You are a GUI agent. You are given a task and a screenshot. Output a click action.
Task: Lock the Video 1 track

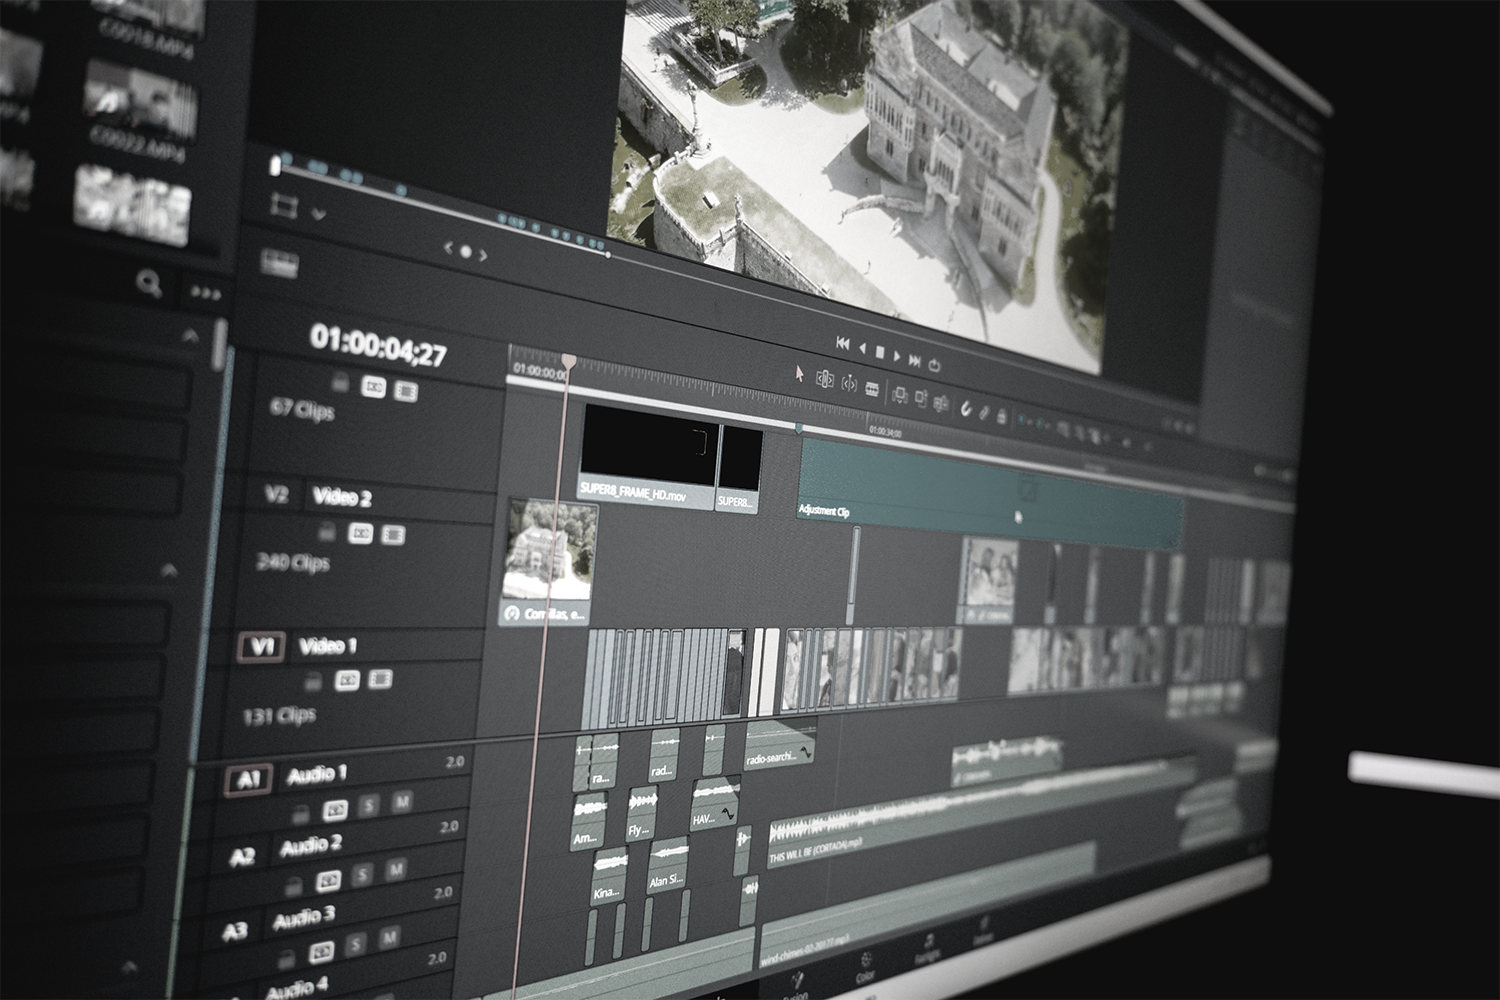coord(312,682)
